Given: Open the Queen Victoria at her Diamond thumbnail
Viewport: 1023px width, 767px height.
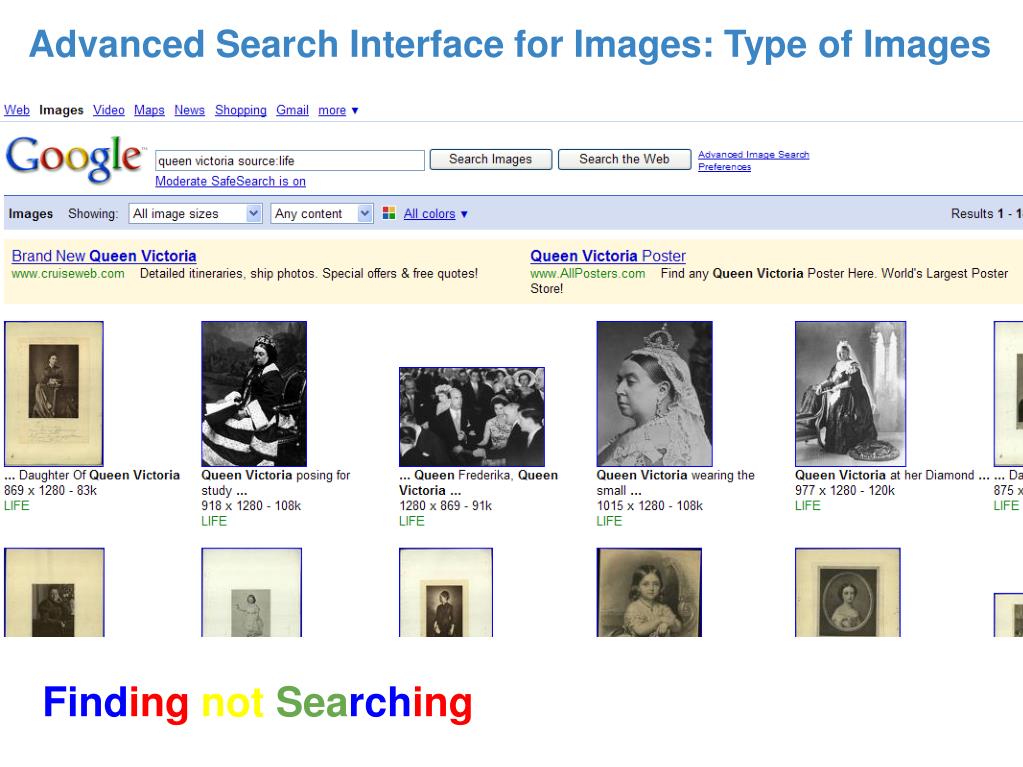Looking at the screenshot, I should point(850,393).
